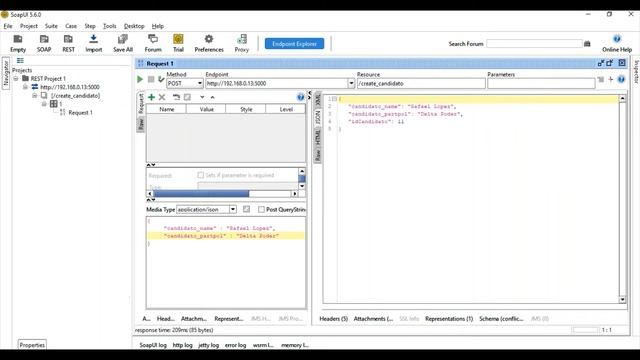Open the Tools menu
The height and width of the screenshot is (360, 640).
(109, 26)
